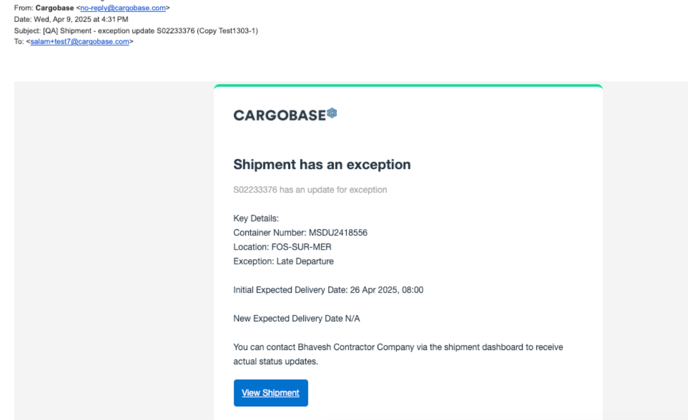Click the 'Key Details:' label
This screenshot has height=420, width=688.
(256, 218)
